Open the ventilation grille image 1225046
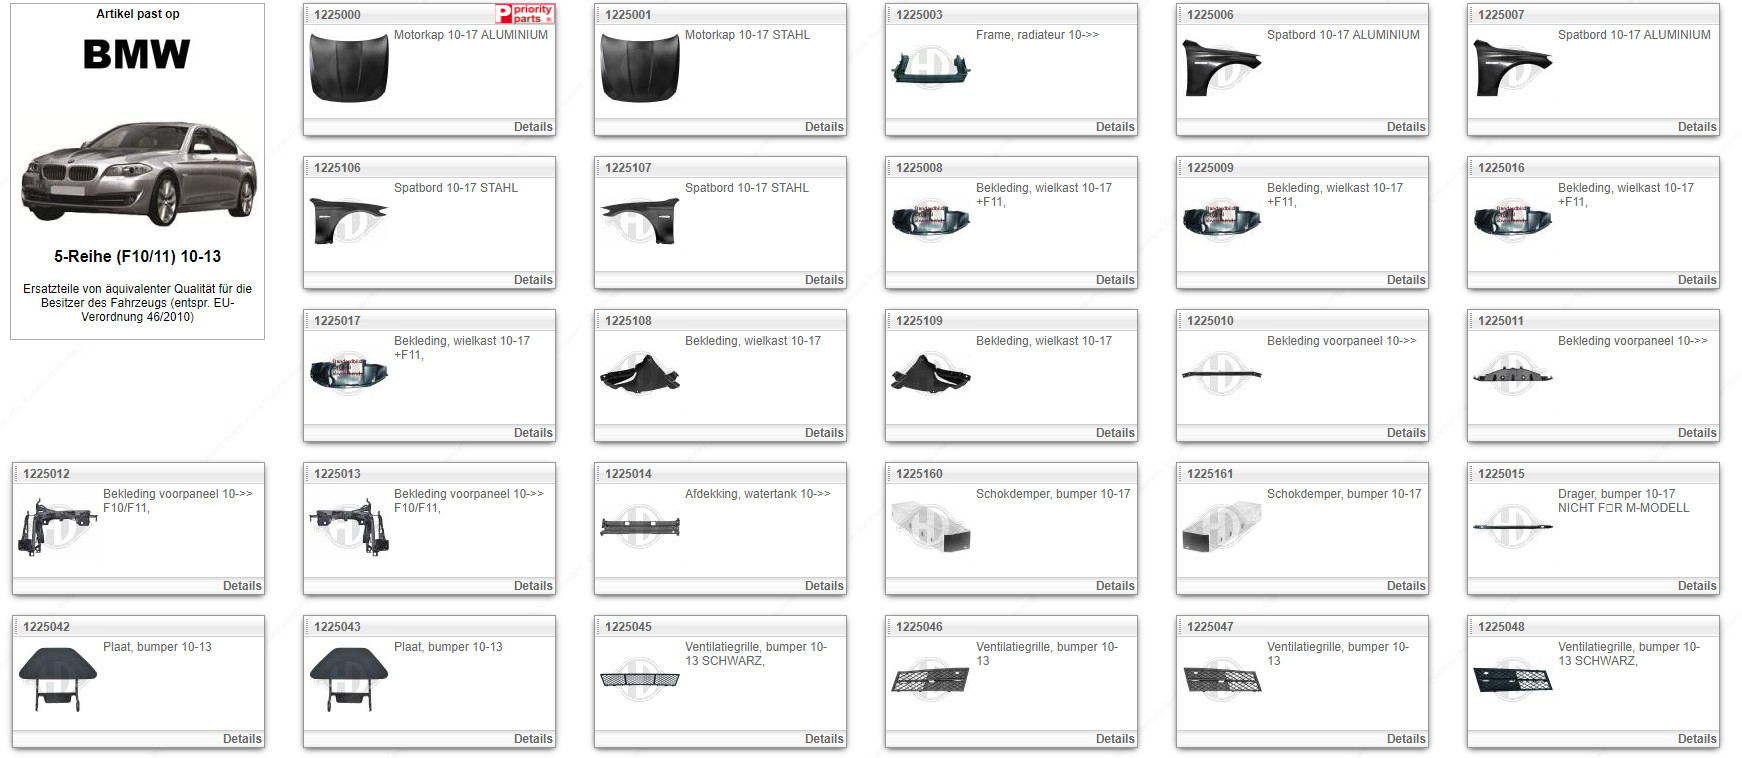1742x758 pixels. click(931, 680)
